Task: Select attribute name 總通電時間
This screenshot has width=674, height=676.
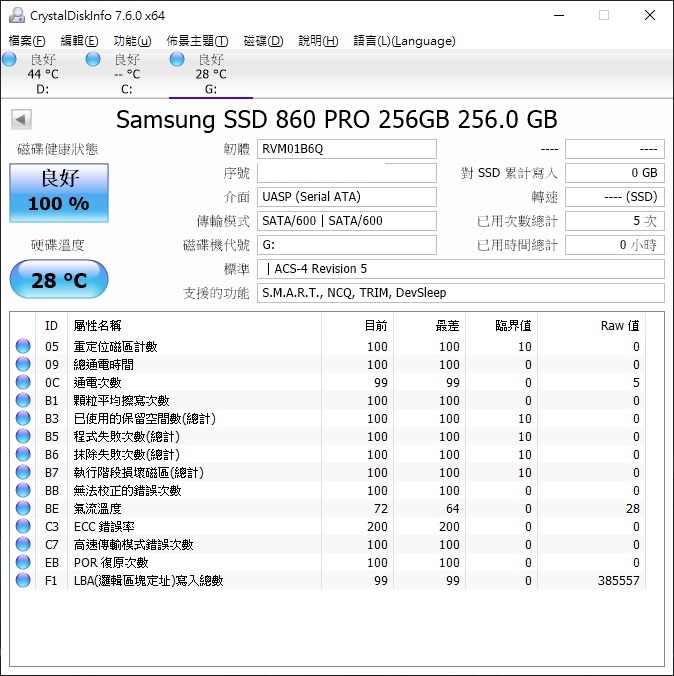Action: click(103, 365)
